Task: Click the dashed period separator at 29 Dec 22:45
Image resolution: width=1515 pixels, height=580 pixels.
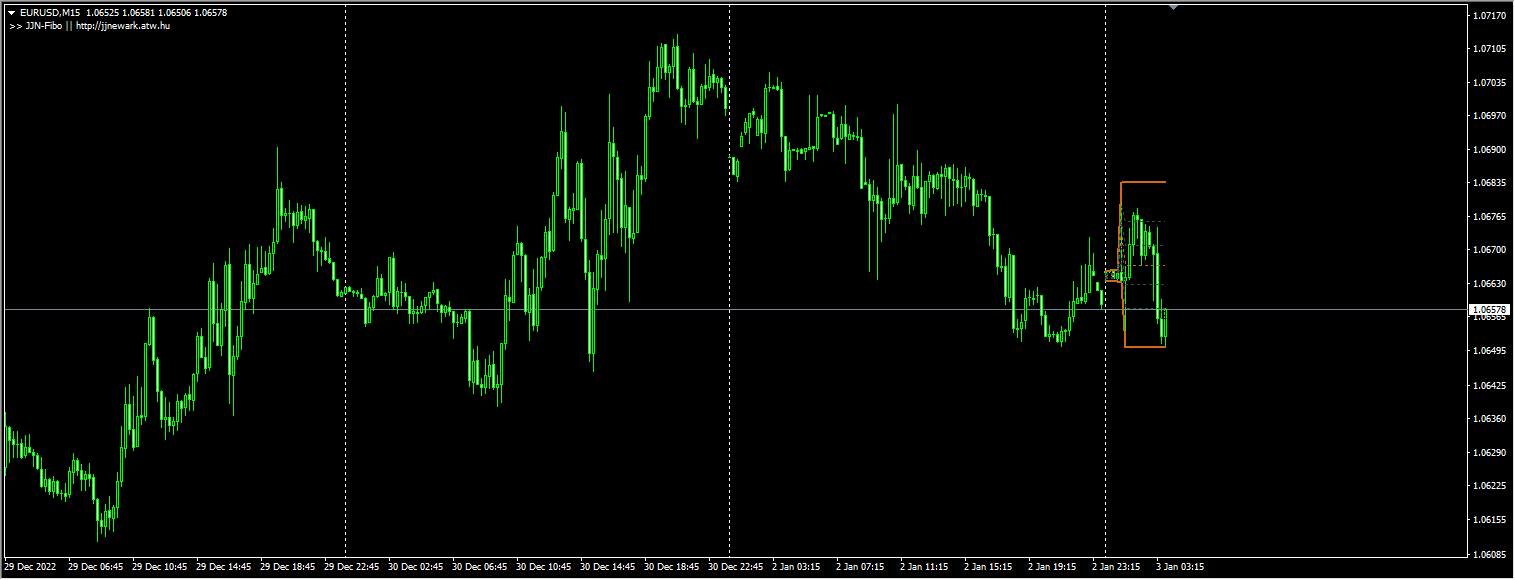Action: click(x=345, y=300)
